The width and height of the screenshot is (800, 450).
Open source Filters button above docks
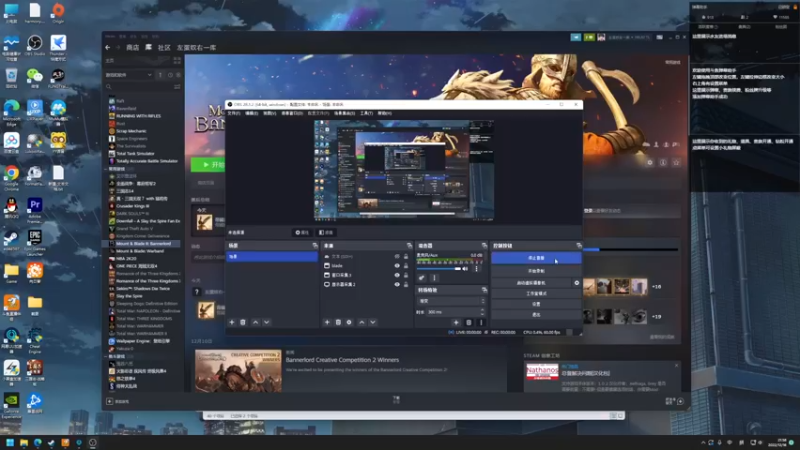coord(326,233)
